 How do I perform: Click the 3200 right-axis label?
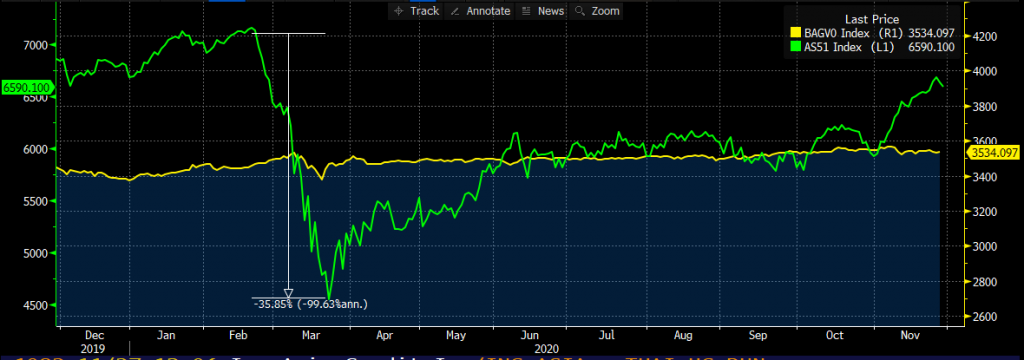tap(985, 212)
